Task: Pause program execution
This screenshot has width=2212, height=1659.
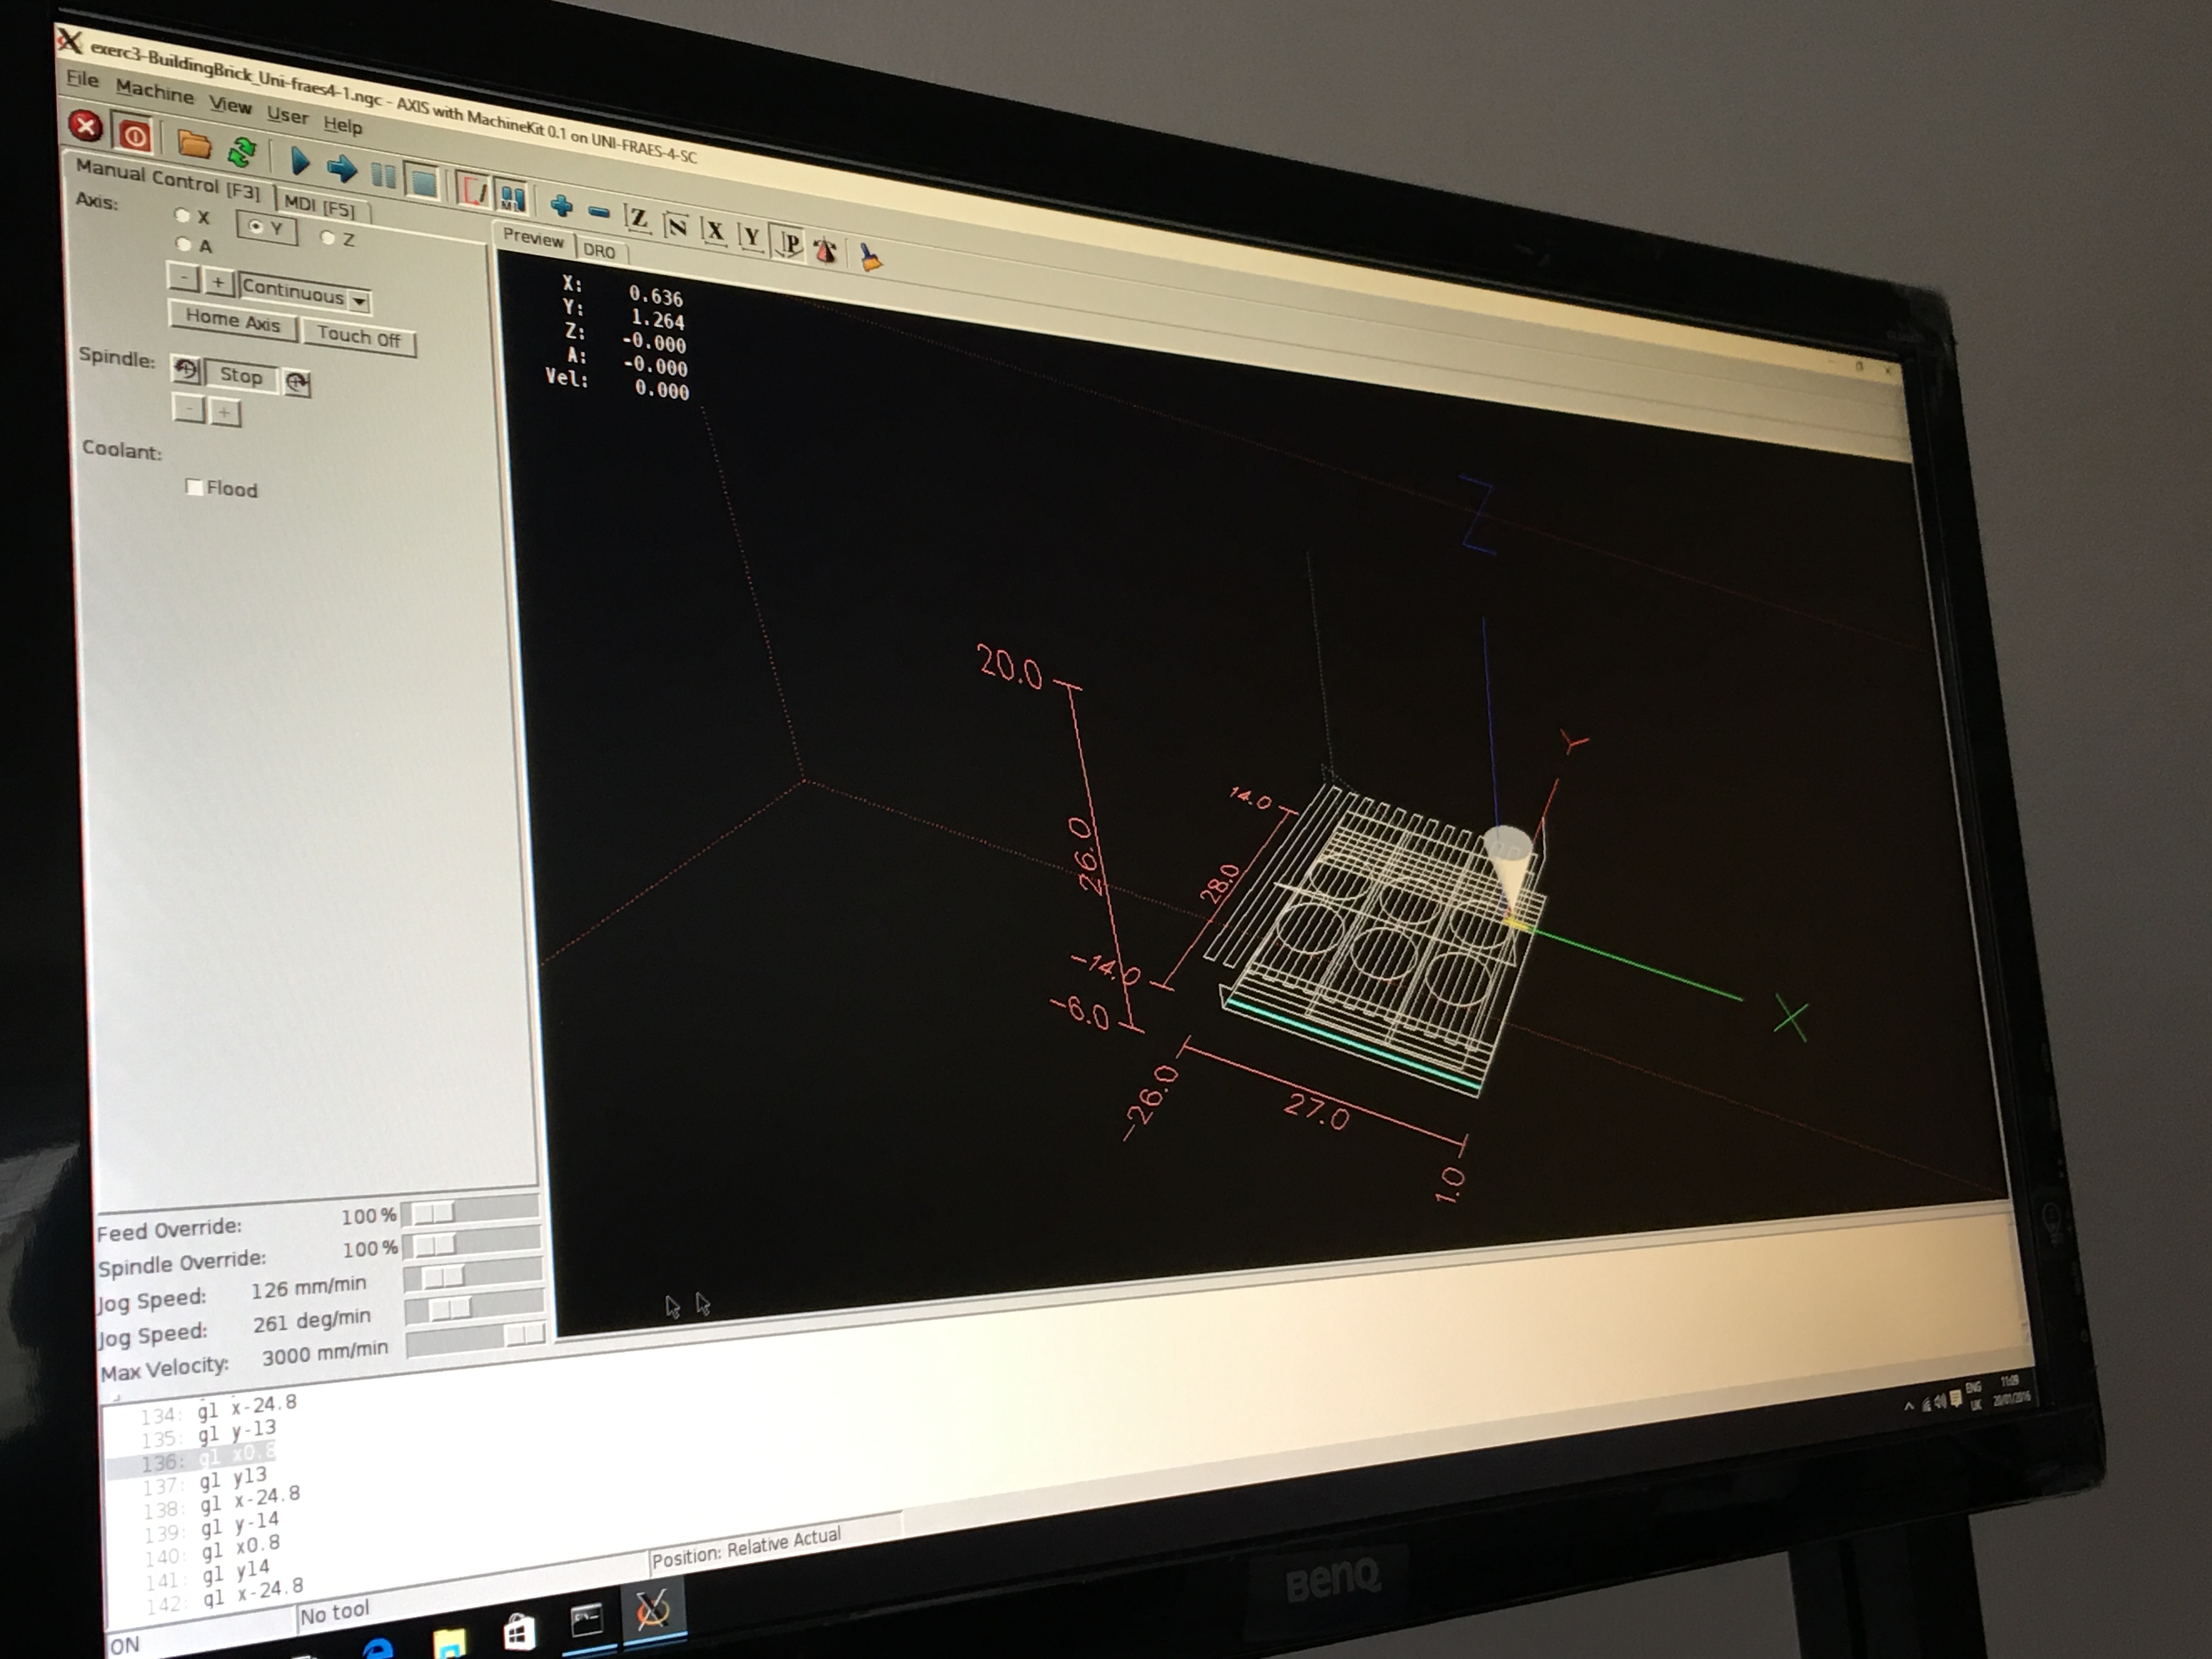Action: point(383,175)
